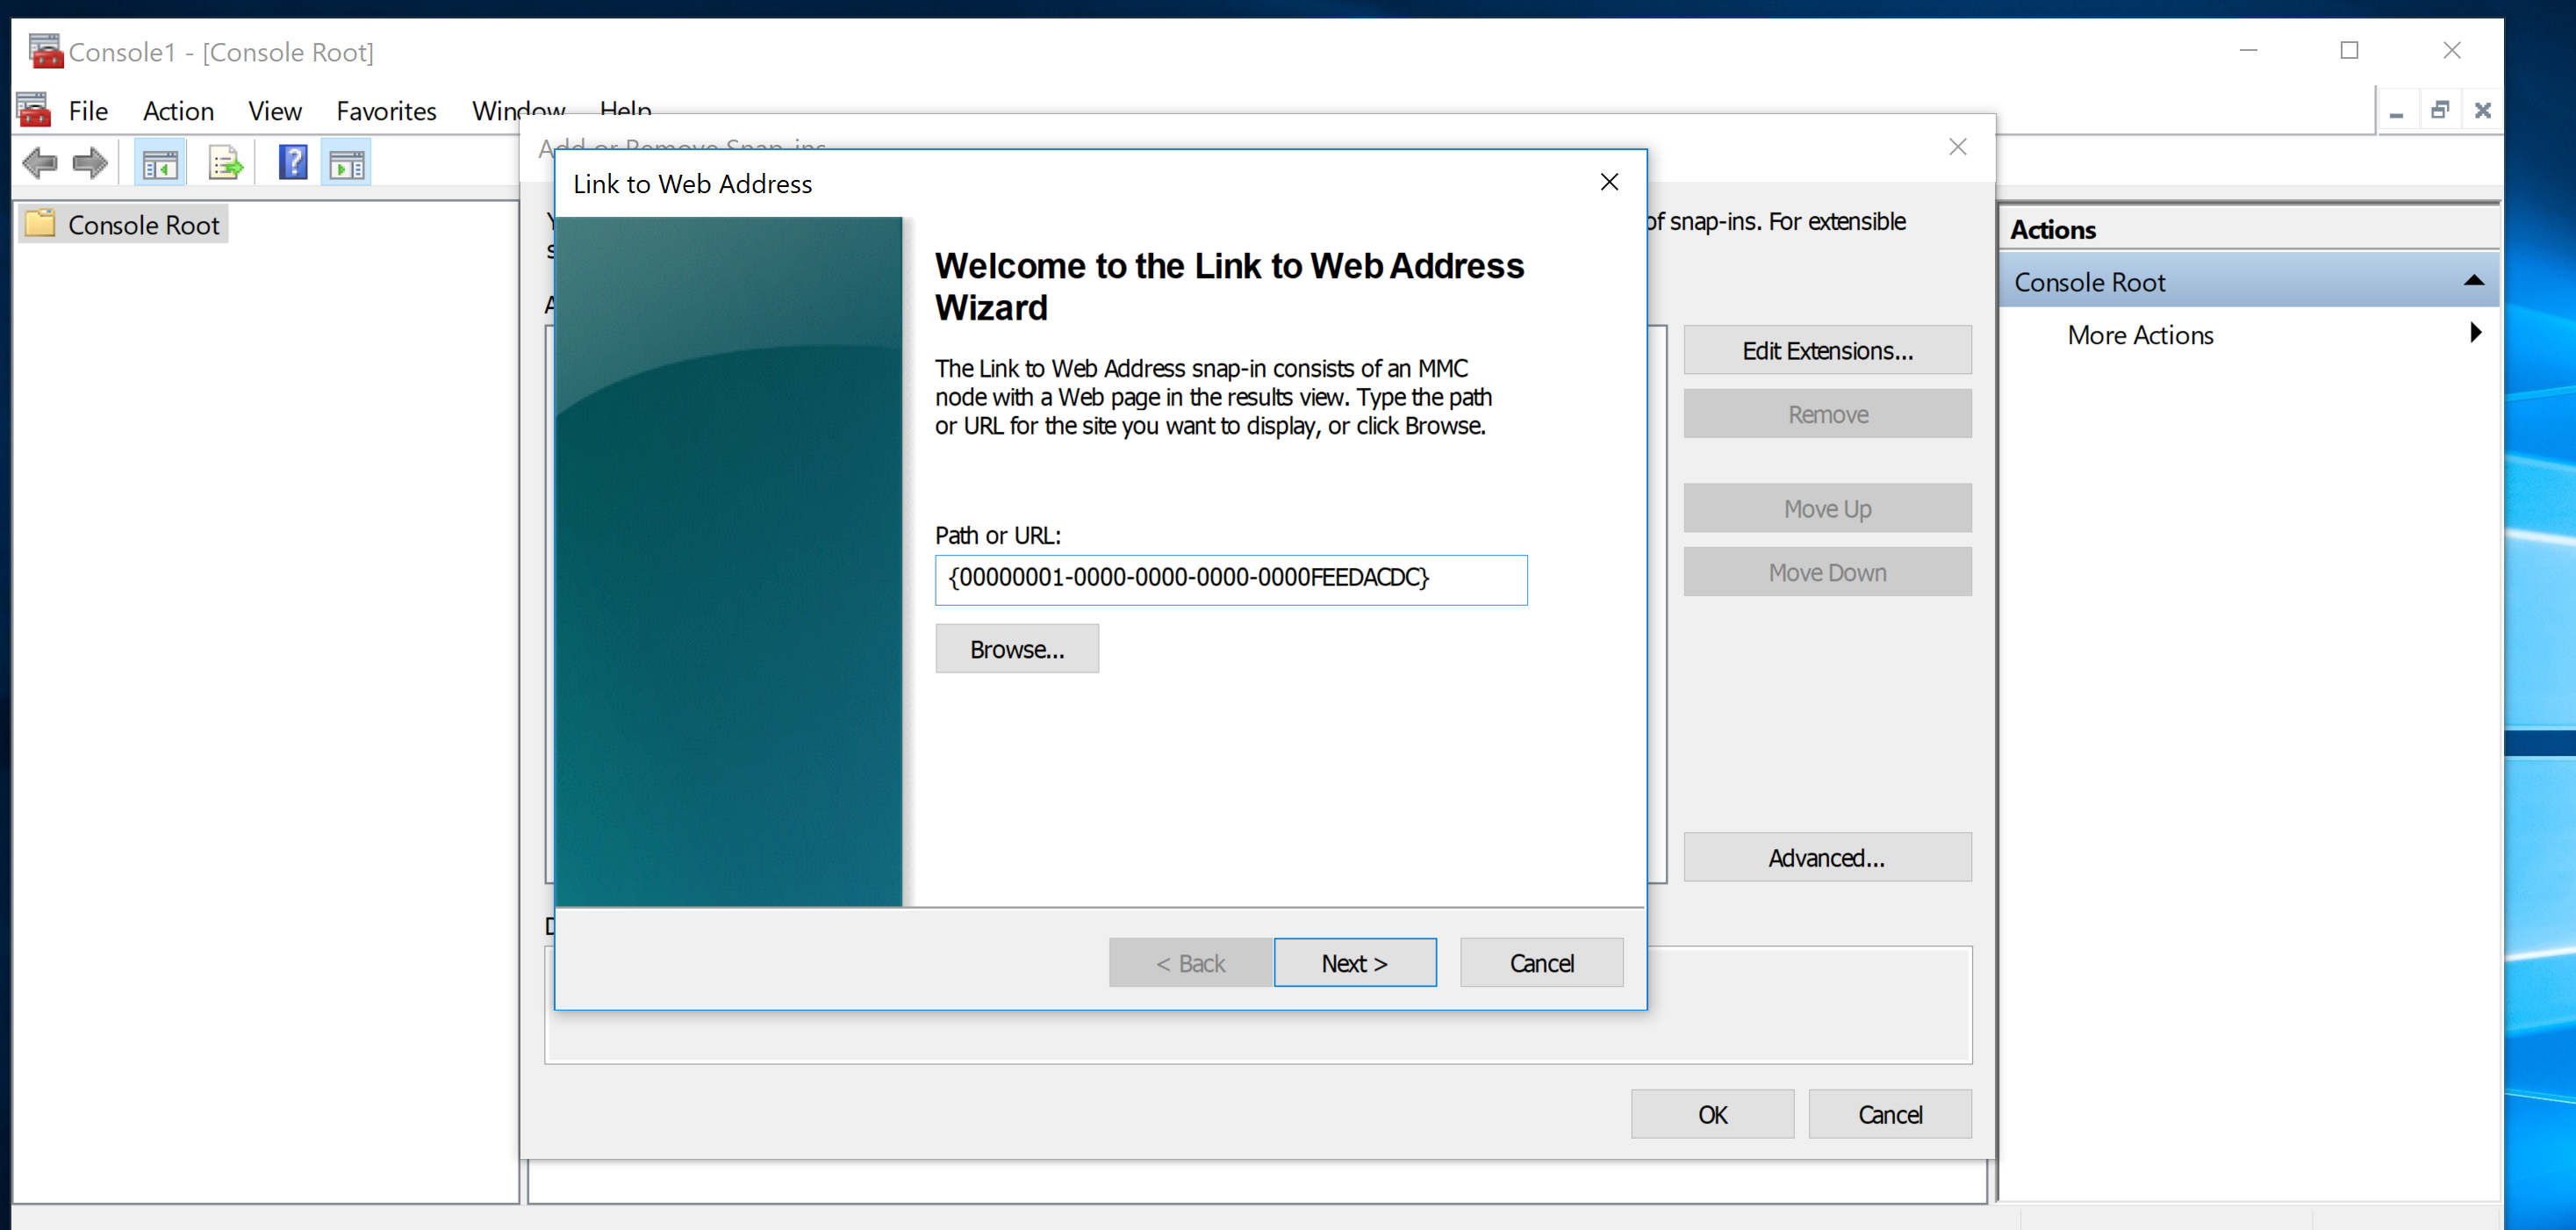Open the View menu
This screenshot has width=2576, height=1230.
point(274,111)
